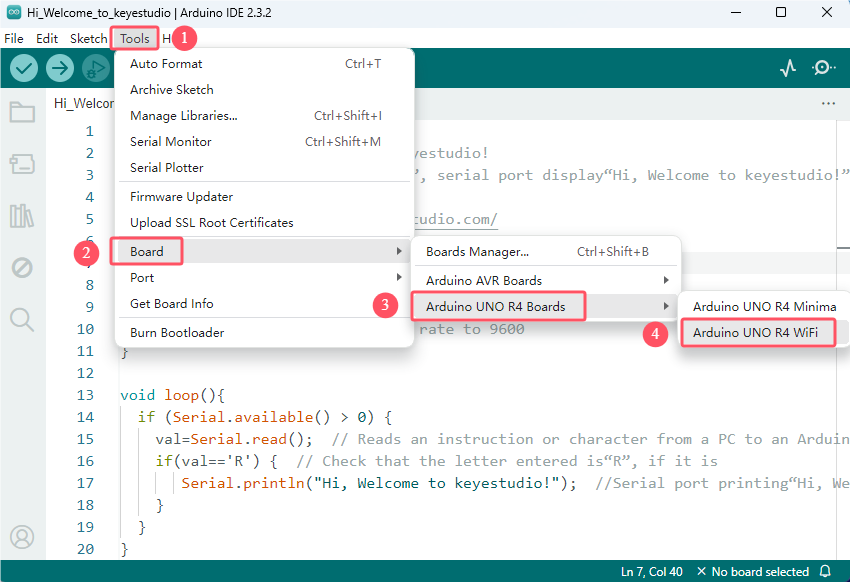Choose Serial Plotter menu entry

pos(264,168)
